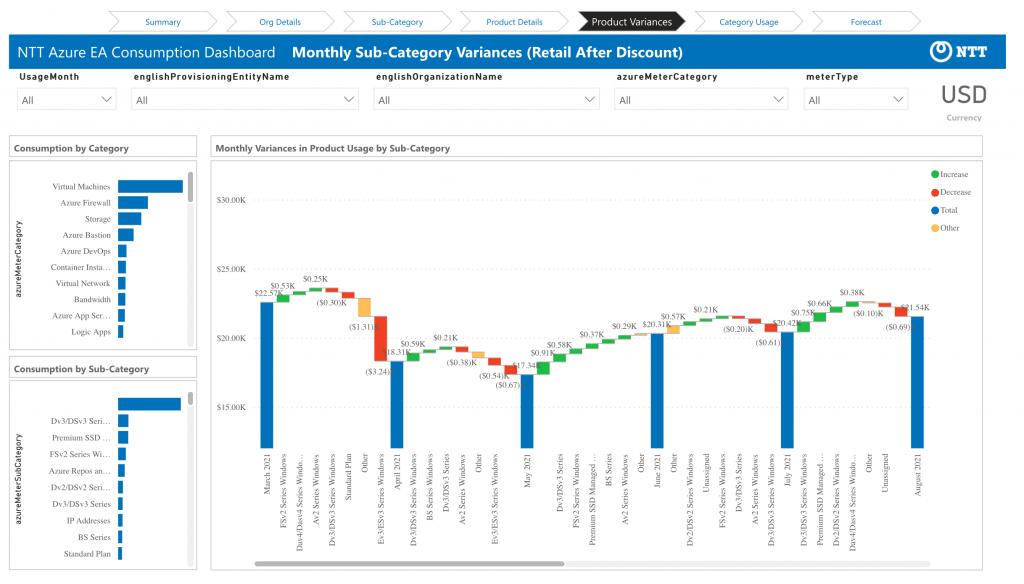This screenshot has width=1024, height=584.
Task: Select the Azure Firewall category bar
Action: tap(133, 203)
